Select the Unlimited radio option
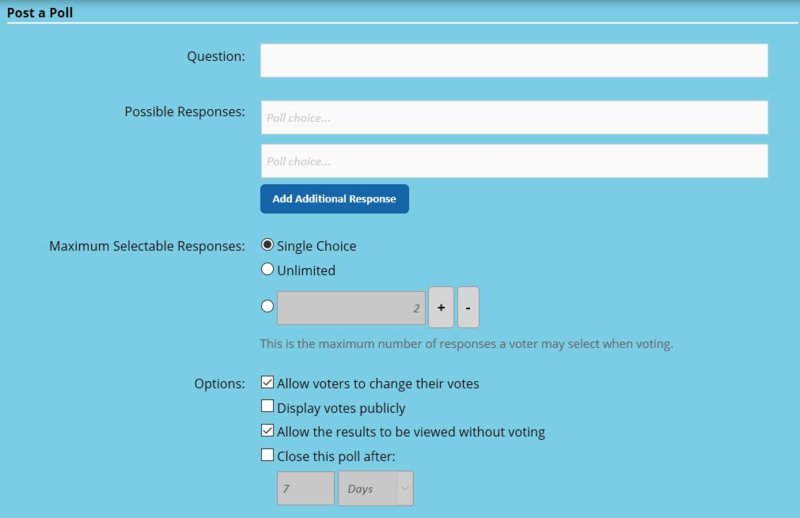800x518 pixels. click(267, 269)
